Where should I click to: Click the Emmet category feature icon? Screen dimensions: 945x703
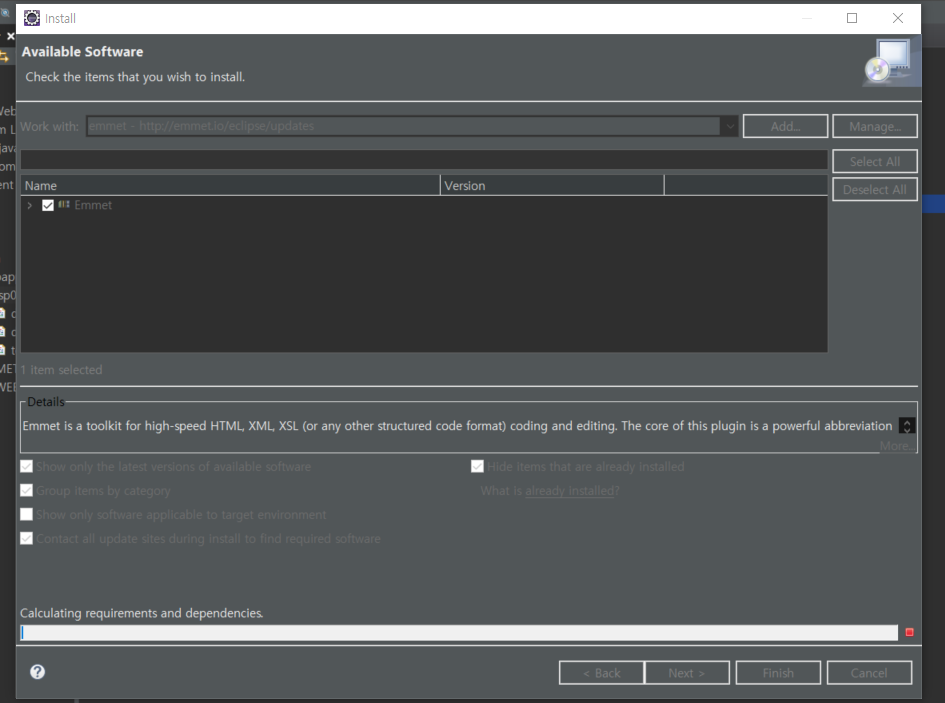[64, 204]
